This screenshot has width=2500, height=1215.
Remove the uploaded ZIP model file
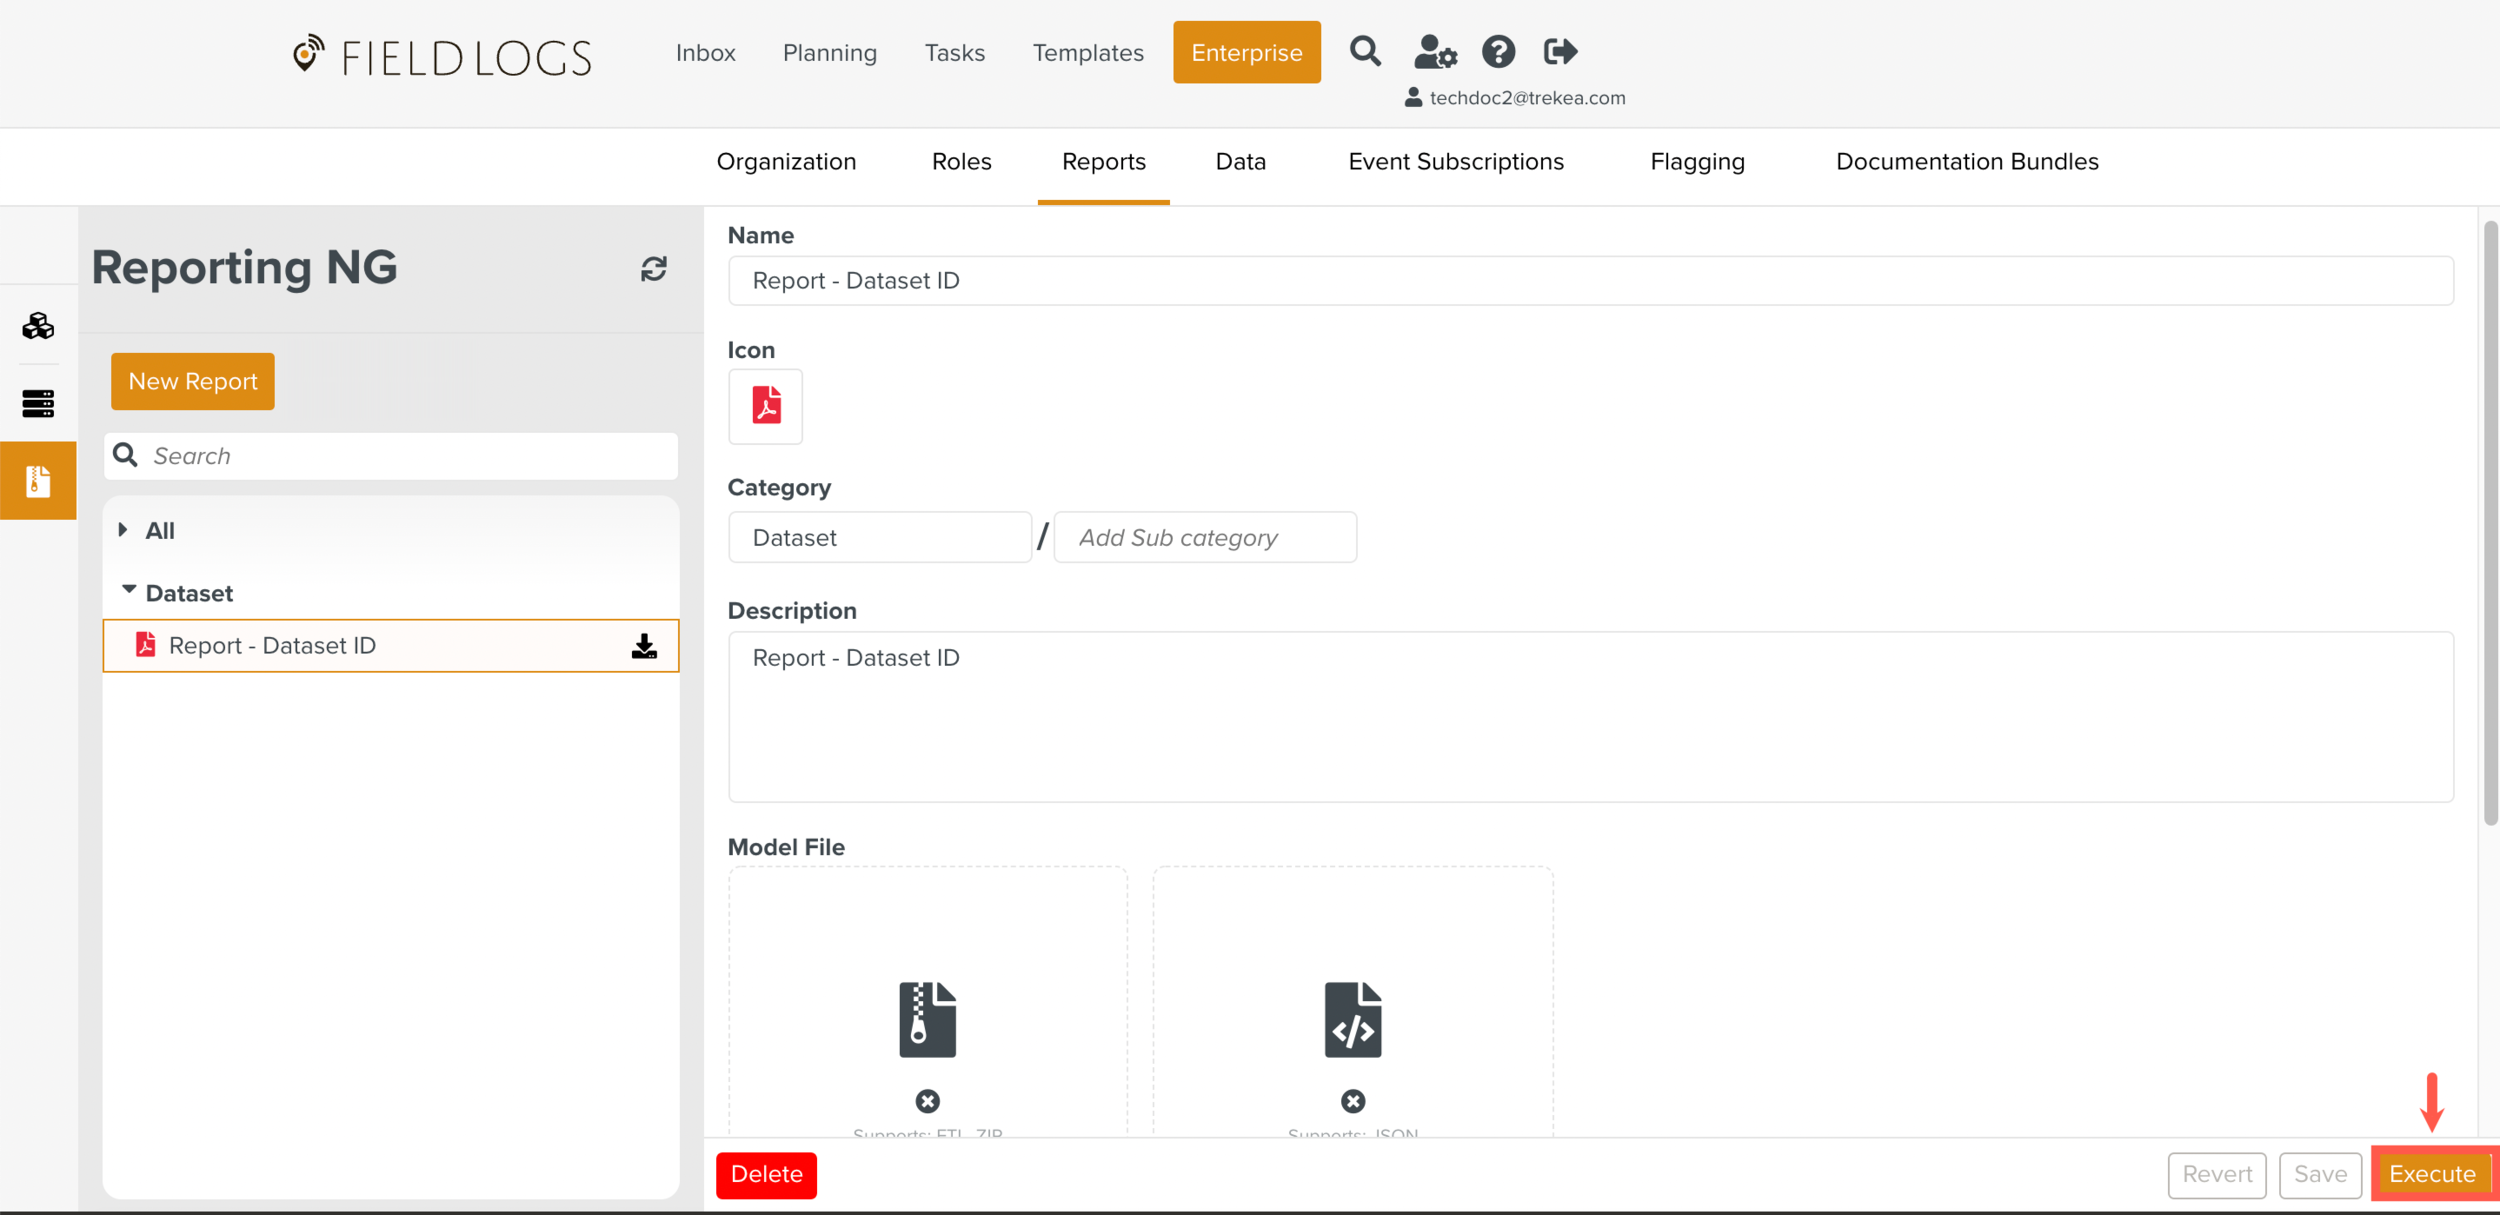927,1101
